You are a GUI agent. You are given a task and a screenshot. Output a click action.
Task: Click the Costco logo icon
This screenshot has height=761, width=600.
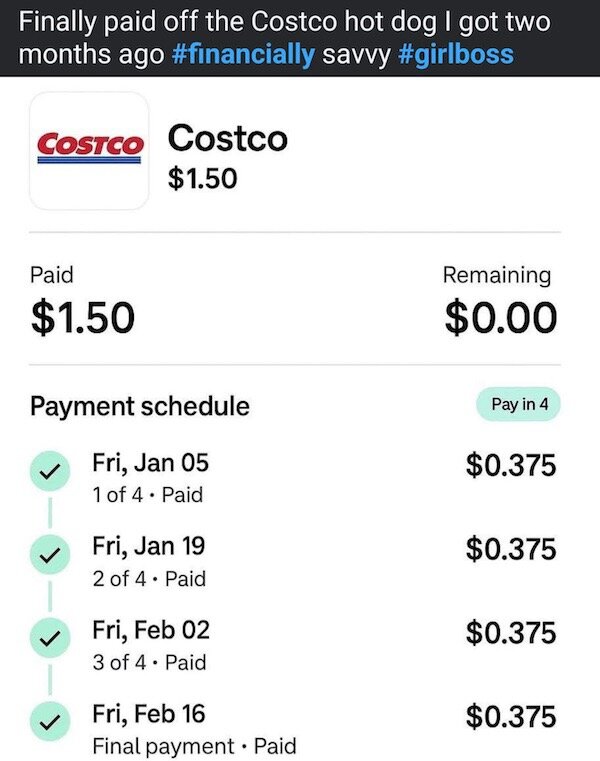tap(89, 151)
